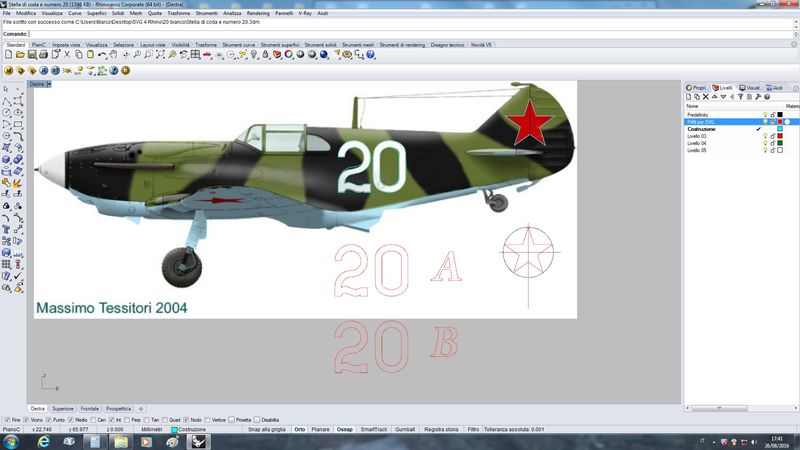Create new layer in Livelli panel
Viewport: 800px width, 450px height.
[688, 96]
